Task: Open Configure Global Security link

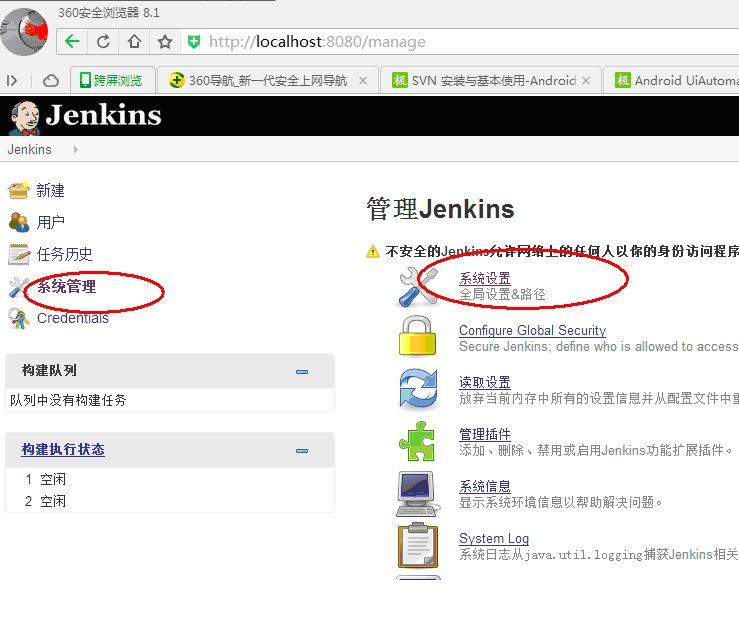Action: pyautogui.click(x=533, y=330)
